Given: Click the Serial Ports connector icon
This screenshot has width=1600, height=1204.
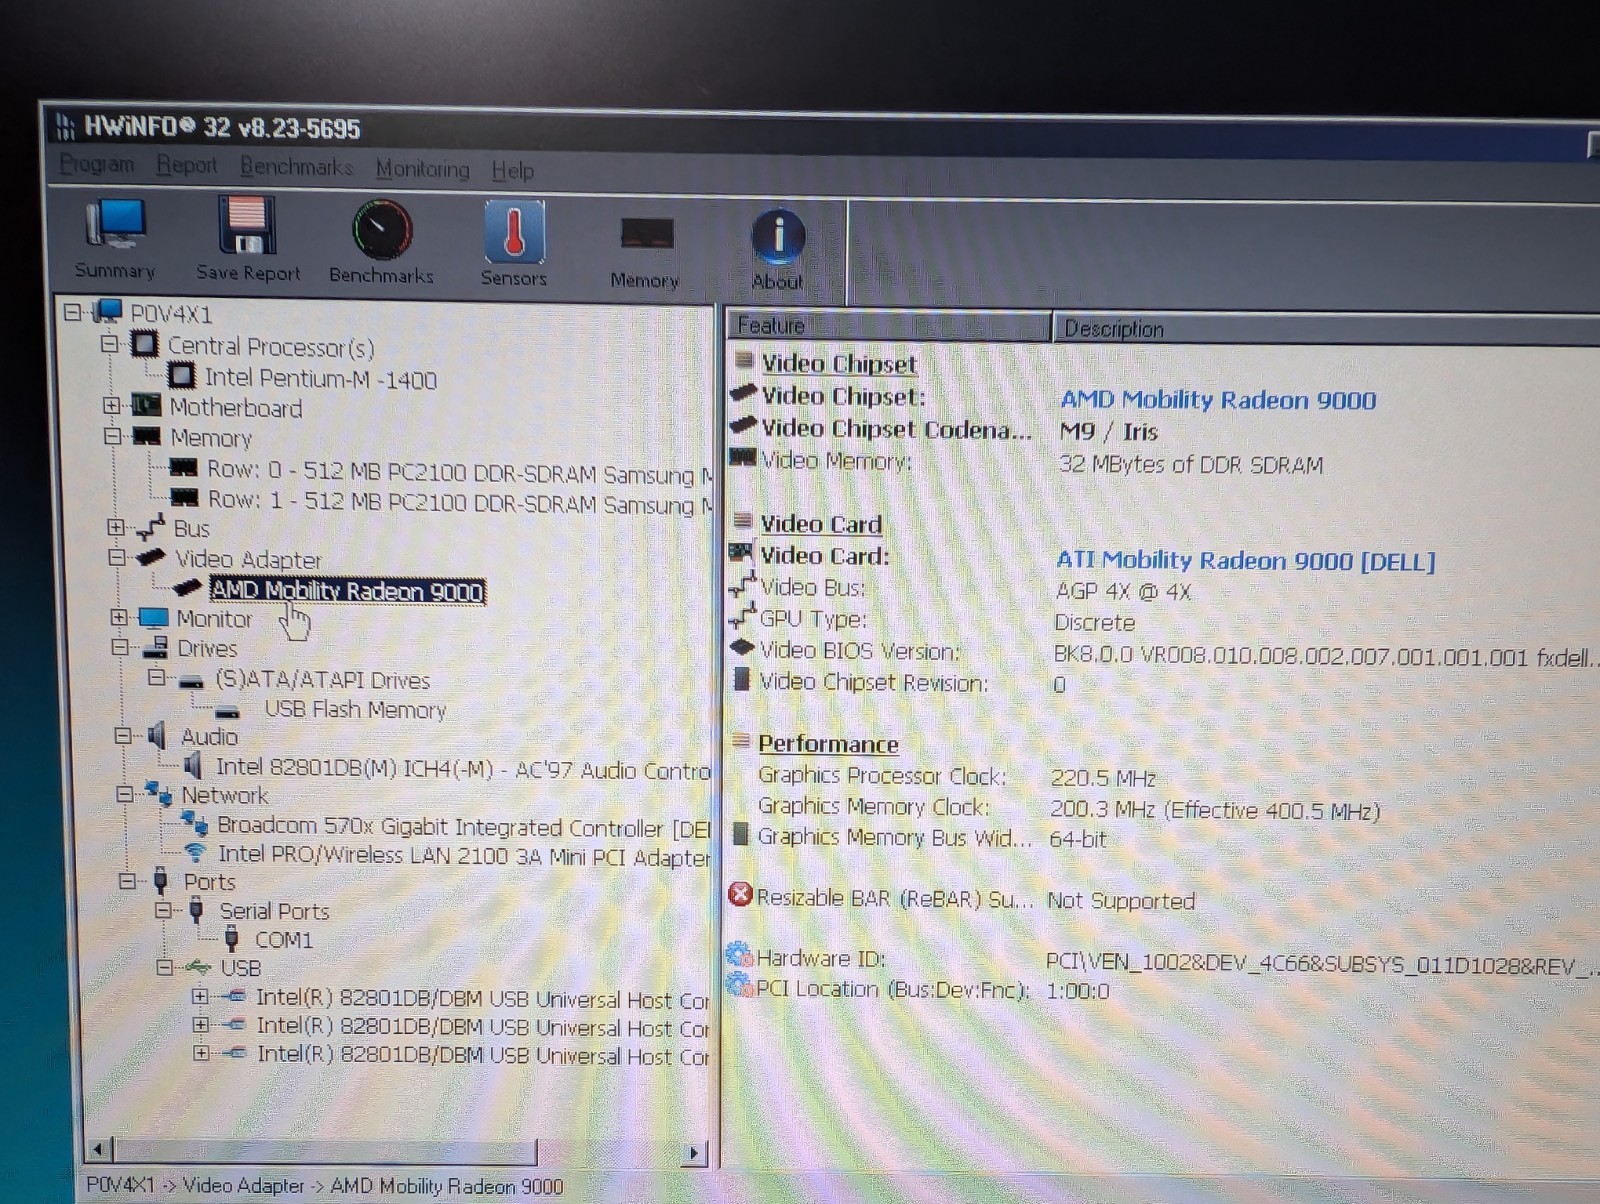Looking at the screenshot, I should (x=197, y=910).
